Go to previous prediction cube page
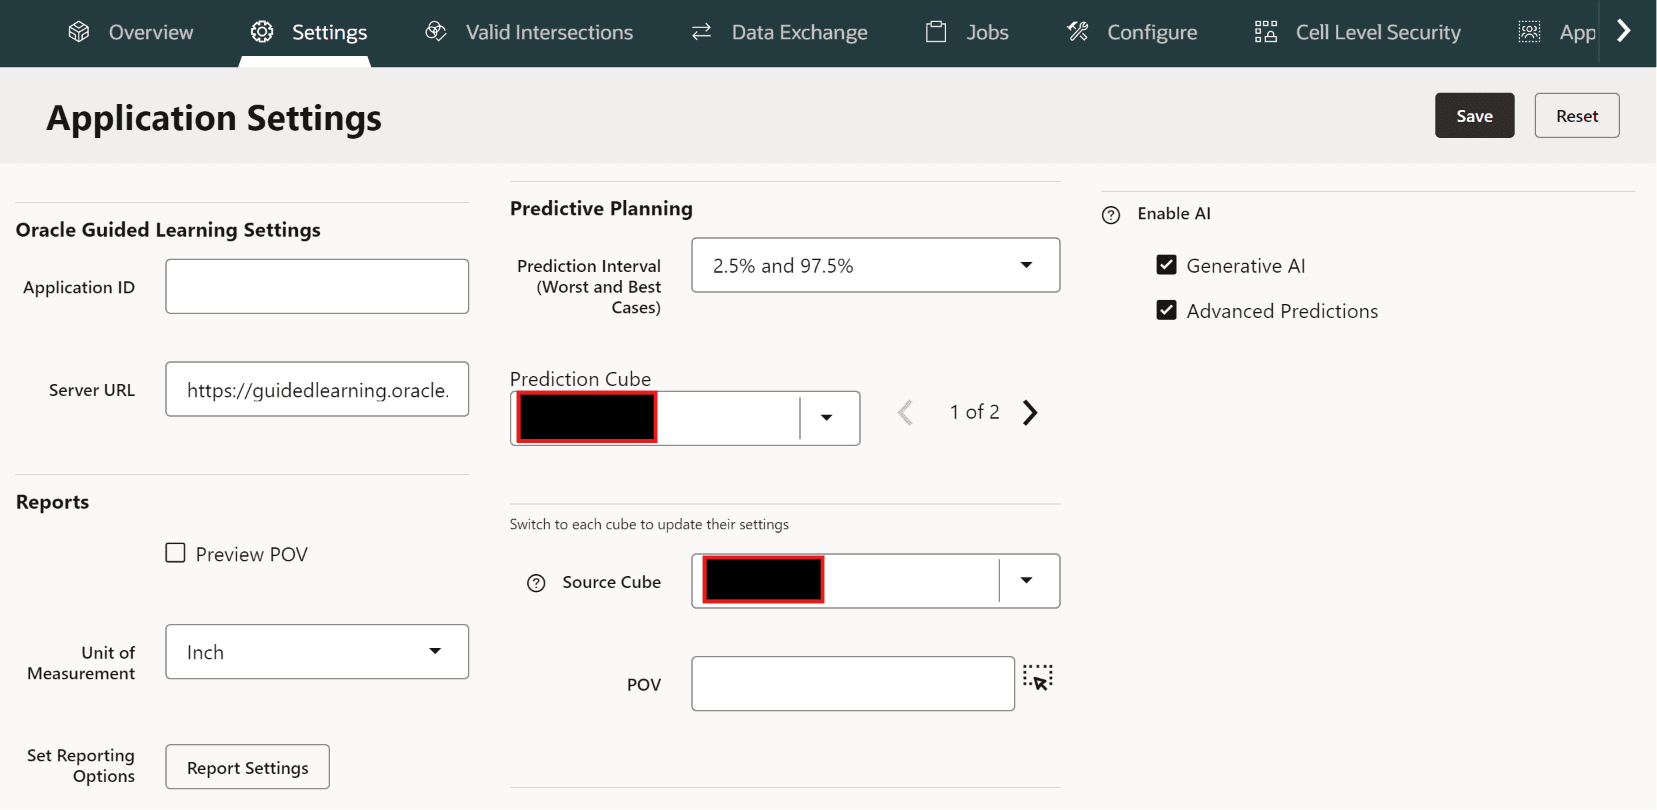Screen dimensions: 1657x810 pos(906,412)
